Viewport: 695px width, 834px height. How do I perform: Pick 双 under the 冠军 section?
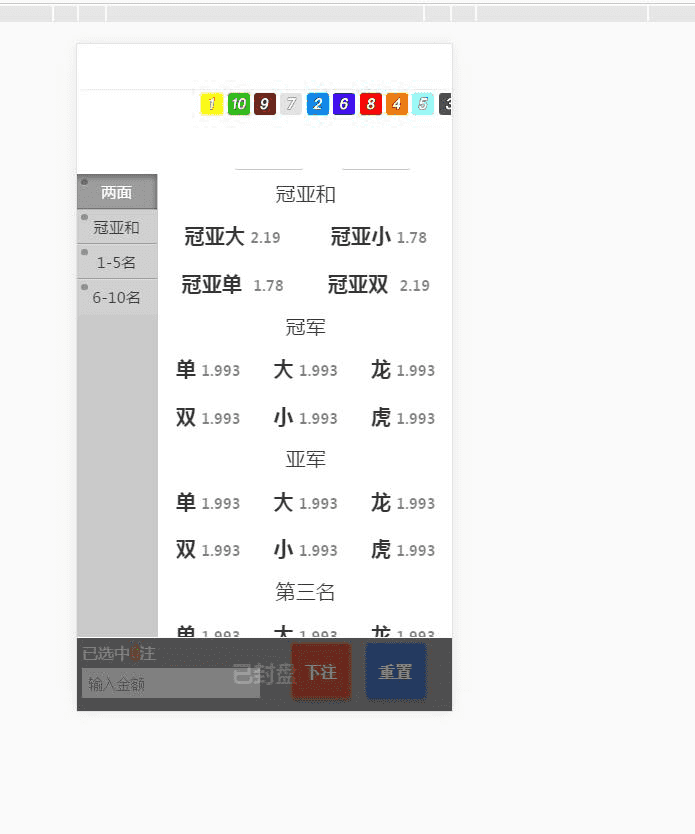(x=208, y=418)
